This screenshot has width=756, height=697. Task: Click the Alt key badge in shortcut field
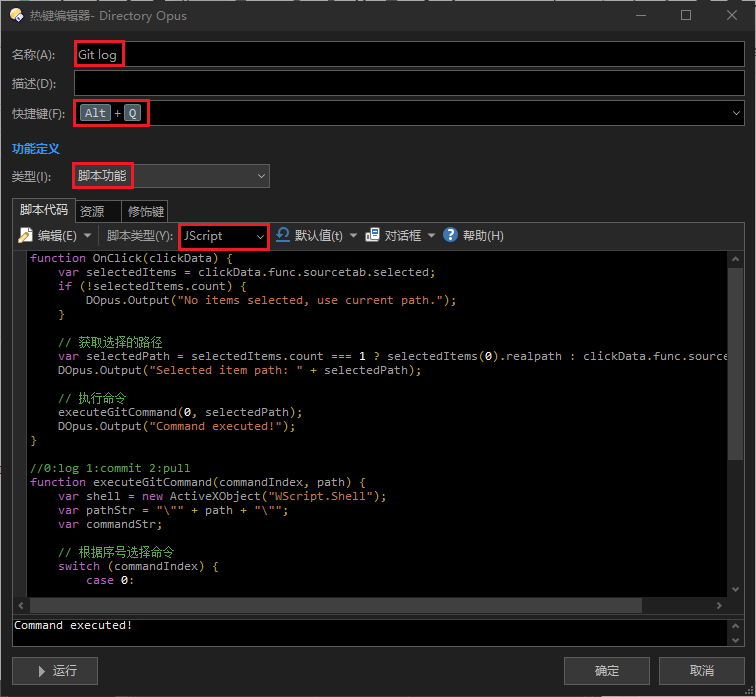click(95, 113)
